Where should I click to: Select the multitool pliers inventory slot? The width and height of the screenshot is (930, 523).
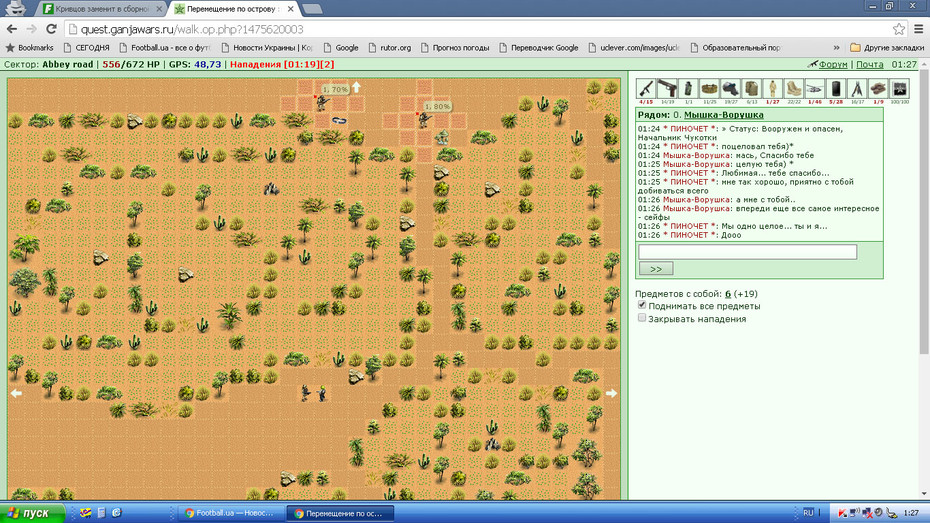point(857,88)
